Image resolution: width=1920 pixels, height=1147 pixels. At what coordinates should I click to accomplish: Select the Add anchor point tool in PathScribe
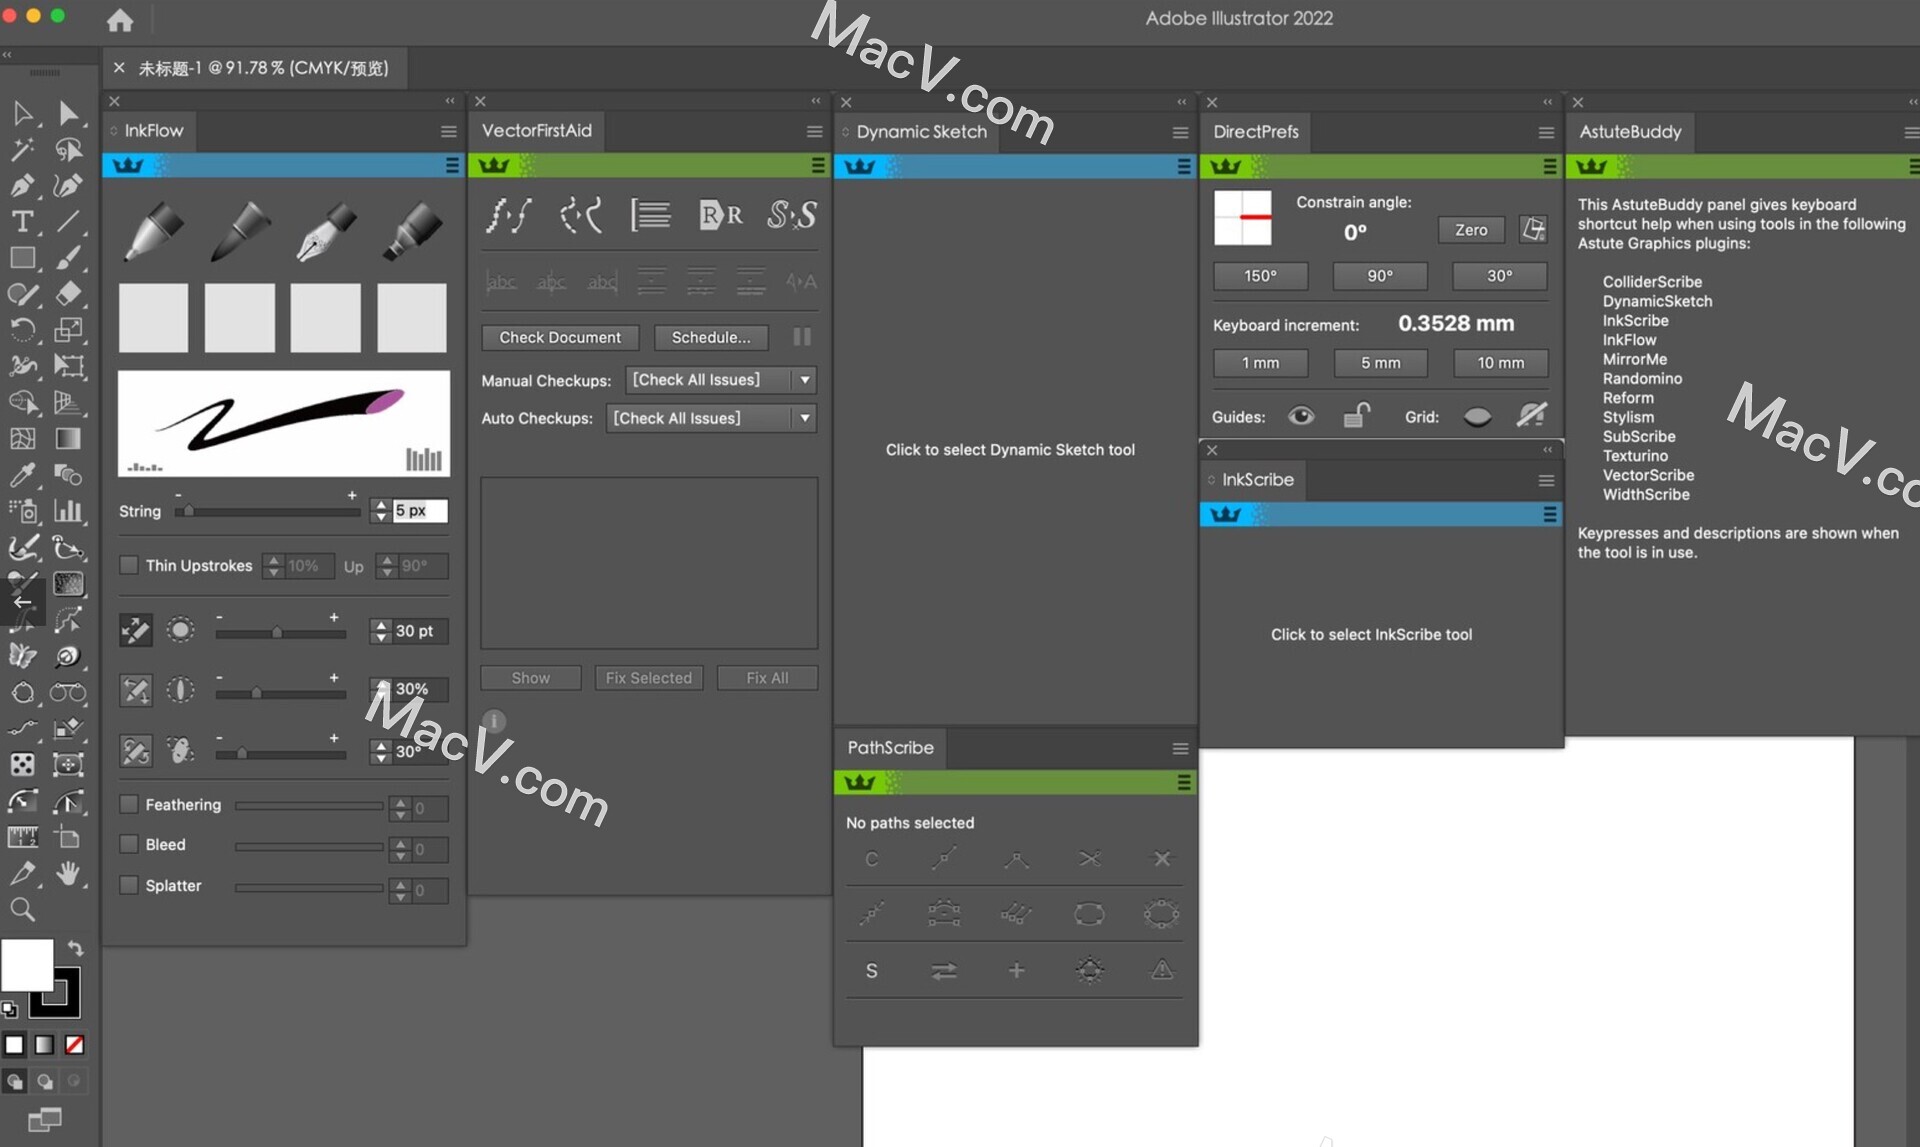pyautogui.click(x=1016, y=971)
